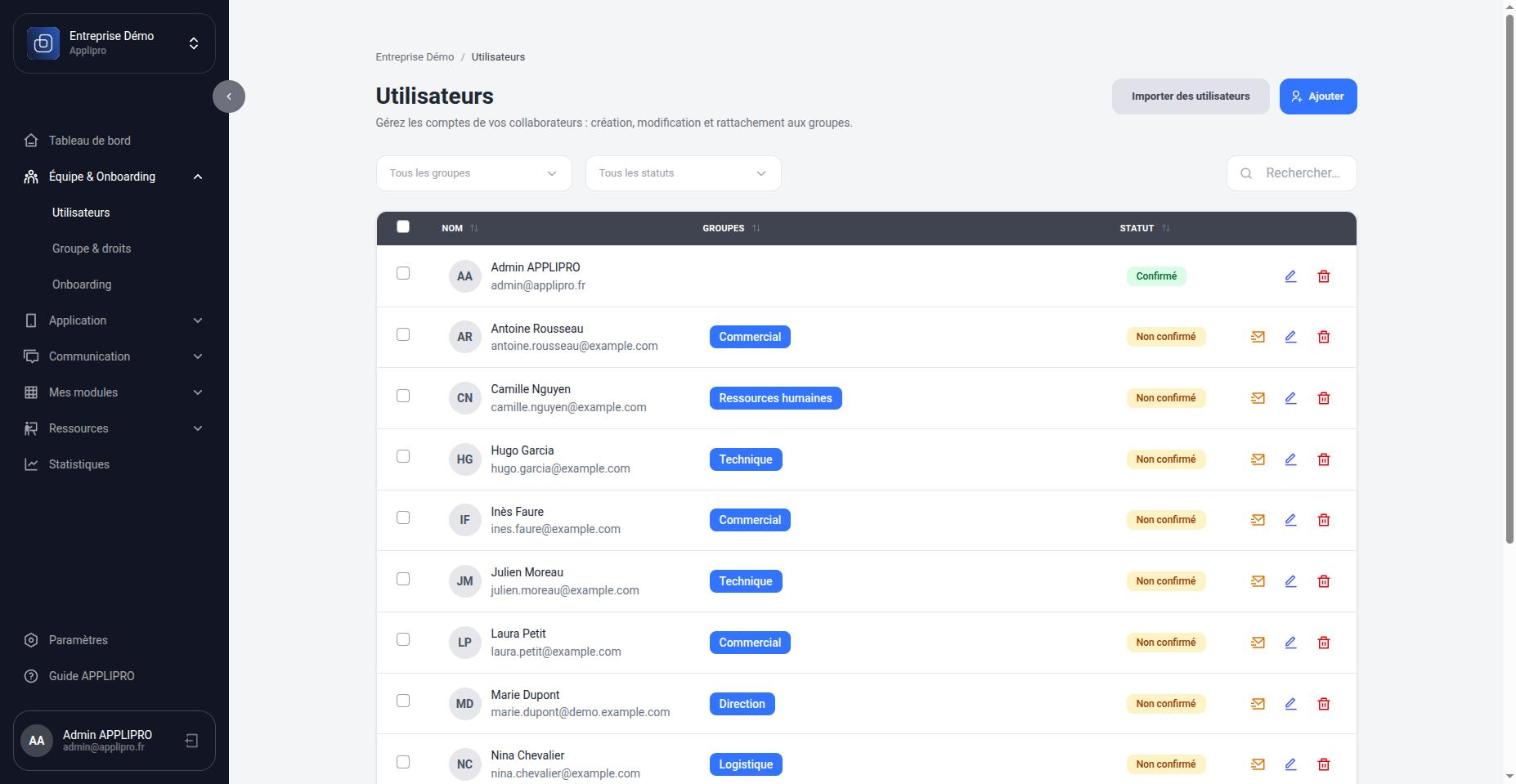Click the page vertical scrollbar

point(1510,280)
